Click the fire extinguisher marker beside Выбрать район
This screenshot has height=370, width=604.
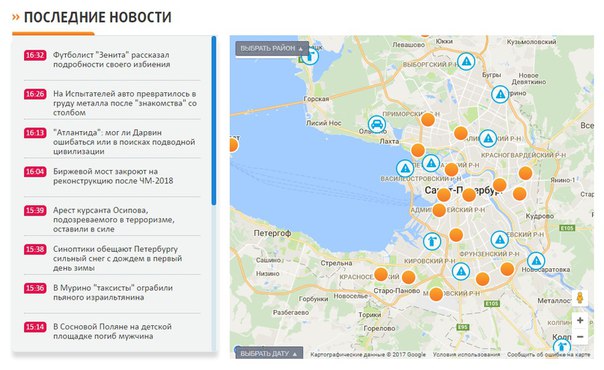310,57
